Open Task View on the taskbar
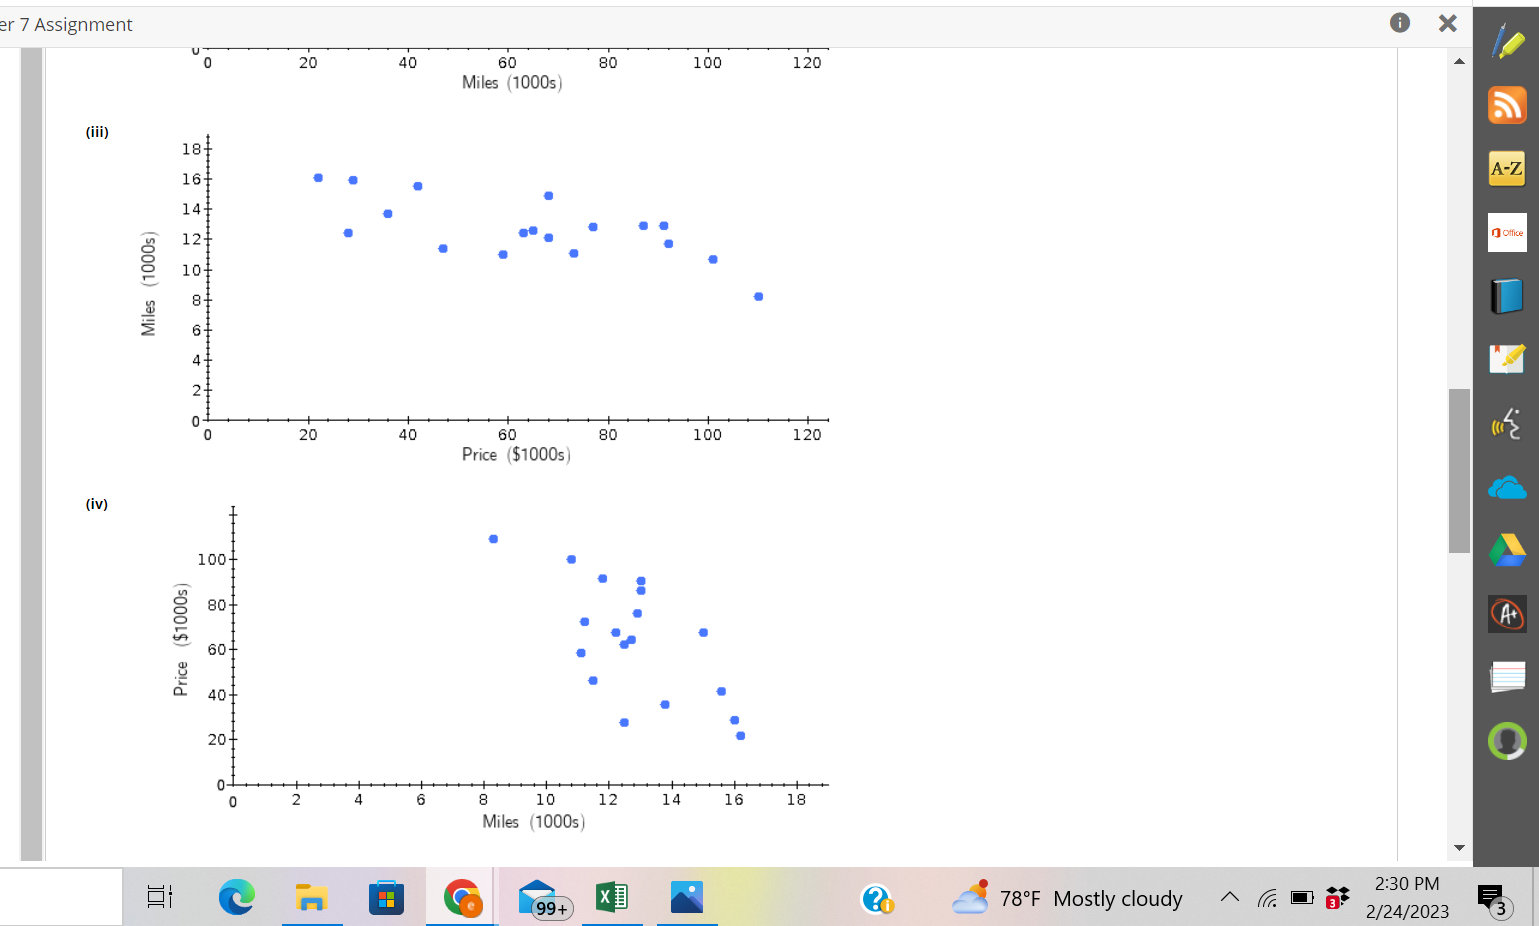This screenshot has height=926, width=1539. pyautogui.click(x=159, y=897)
